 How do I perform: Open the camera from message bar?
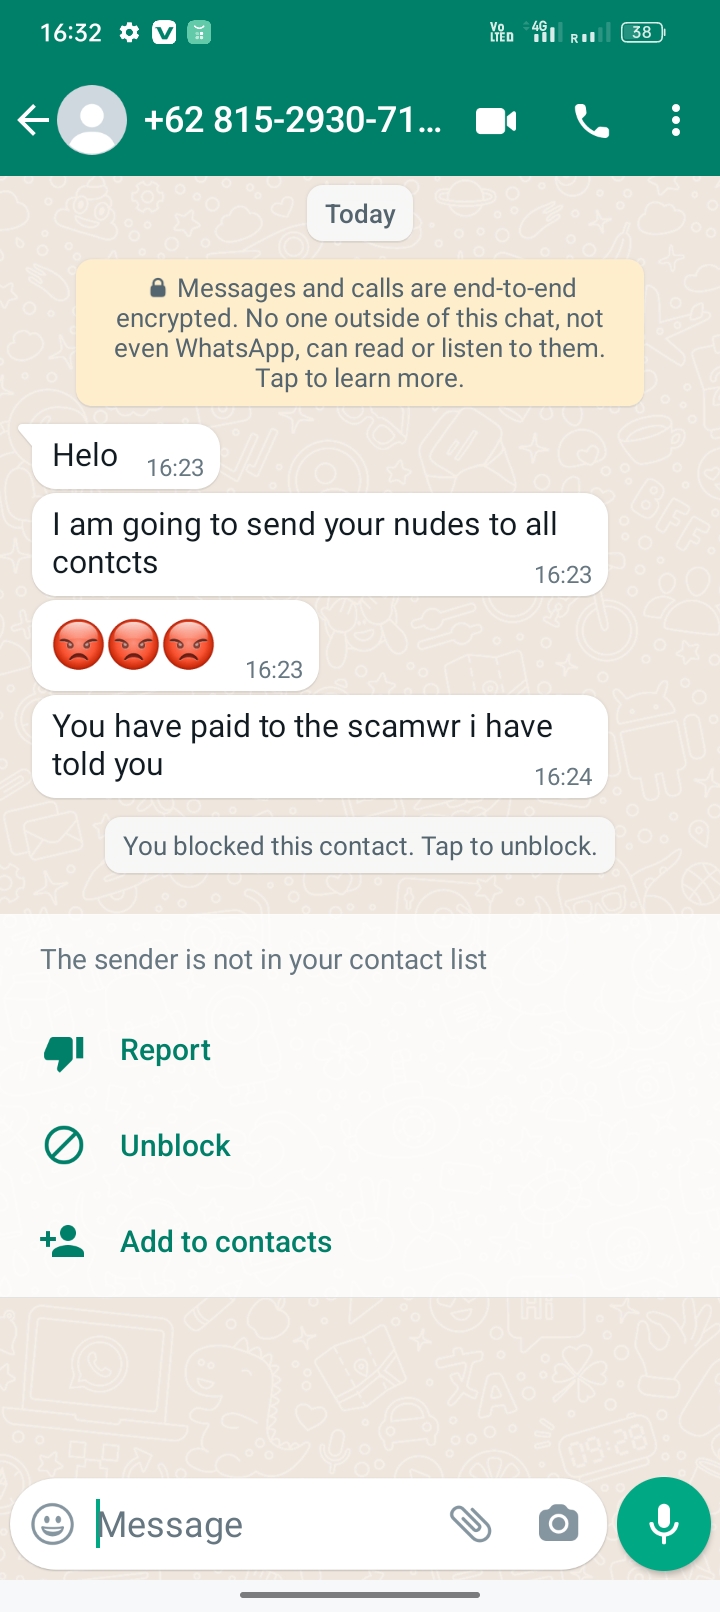click(558, 1524)
